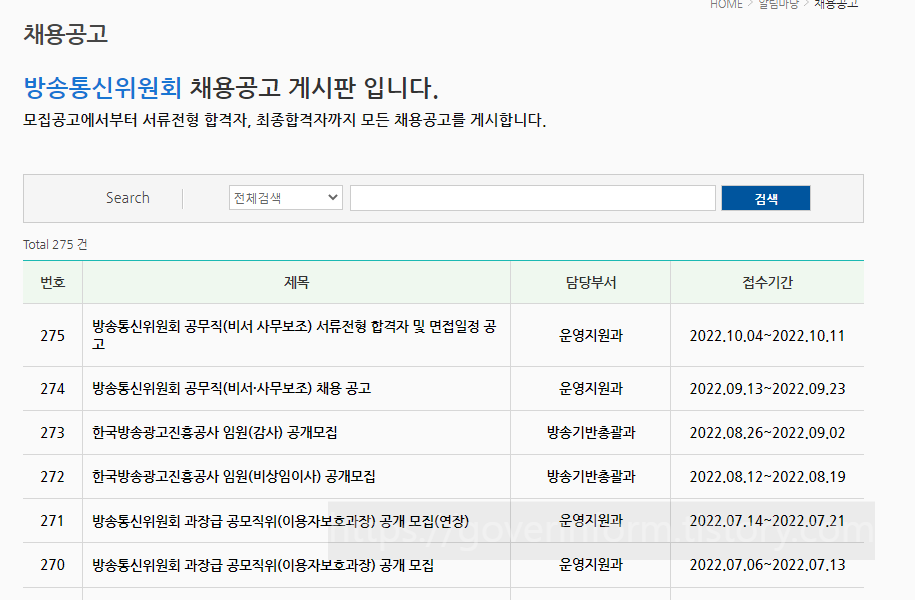
Task: Click date range 2022.08.12~2022.08.19
Action: click(767, 477)
